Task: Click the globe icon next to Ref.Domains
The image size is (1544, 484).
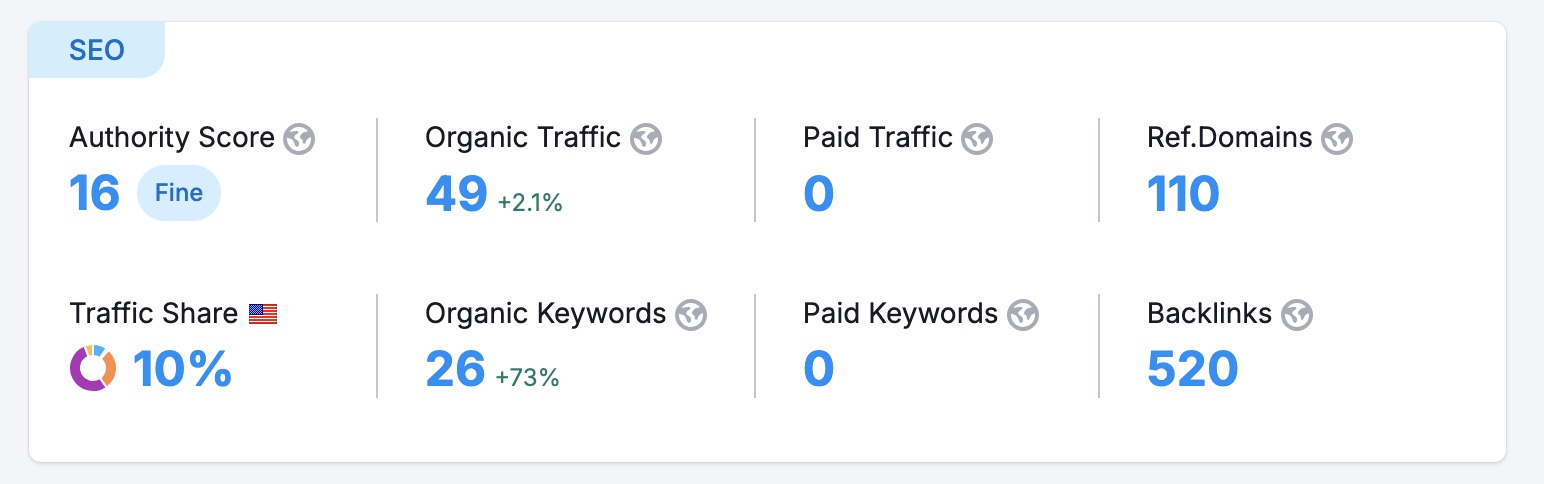Action: 1337,138
